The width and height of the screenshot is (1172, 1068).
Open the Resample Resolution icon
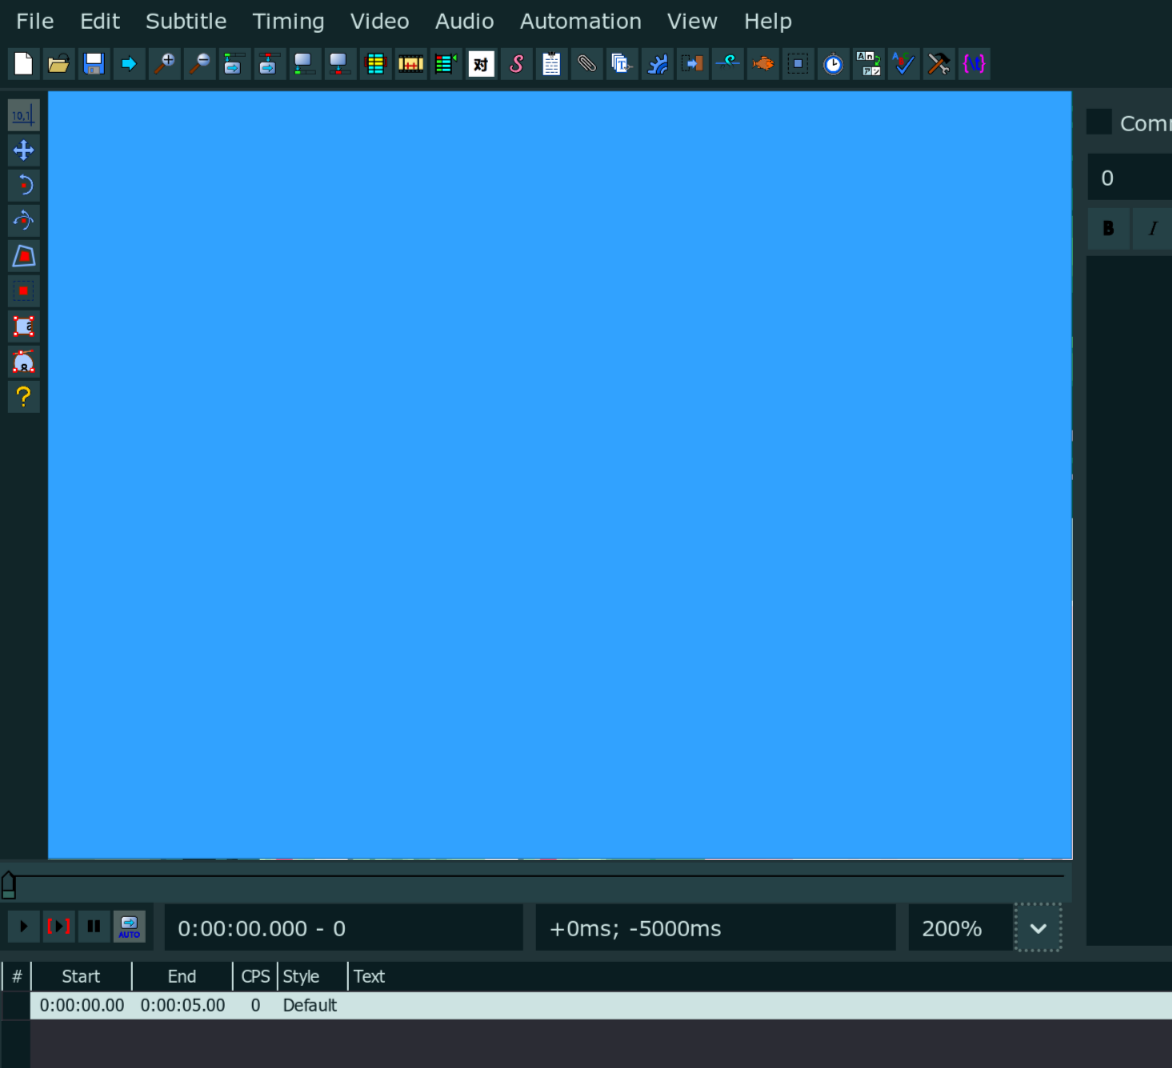tap(798, 64)
